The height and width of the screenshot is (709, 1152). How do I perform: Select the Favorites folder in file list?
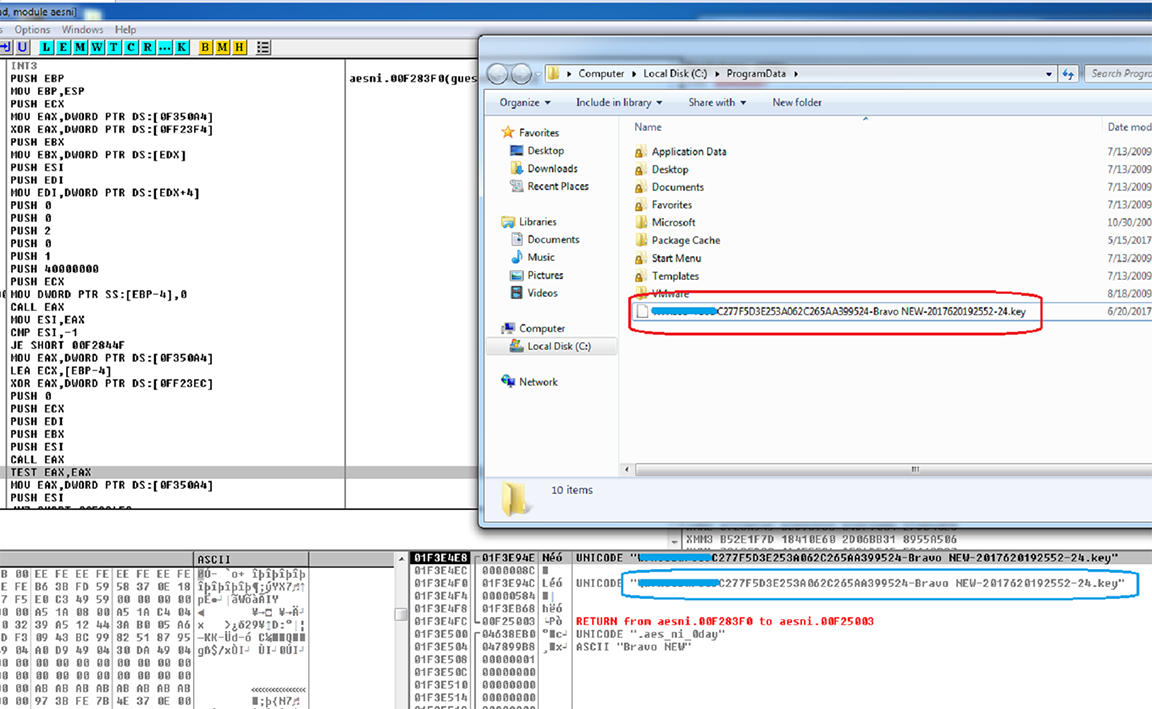(672, 205)
